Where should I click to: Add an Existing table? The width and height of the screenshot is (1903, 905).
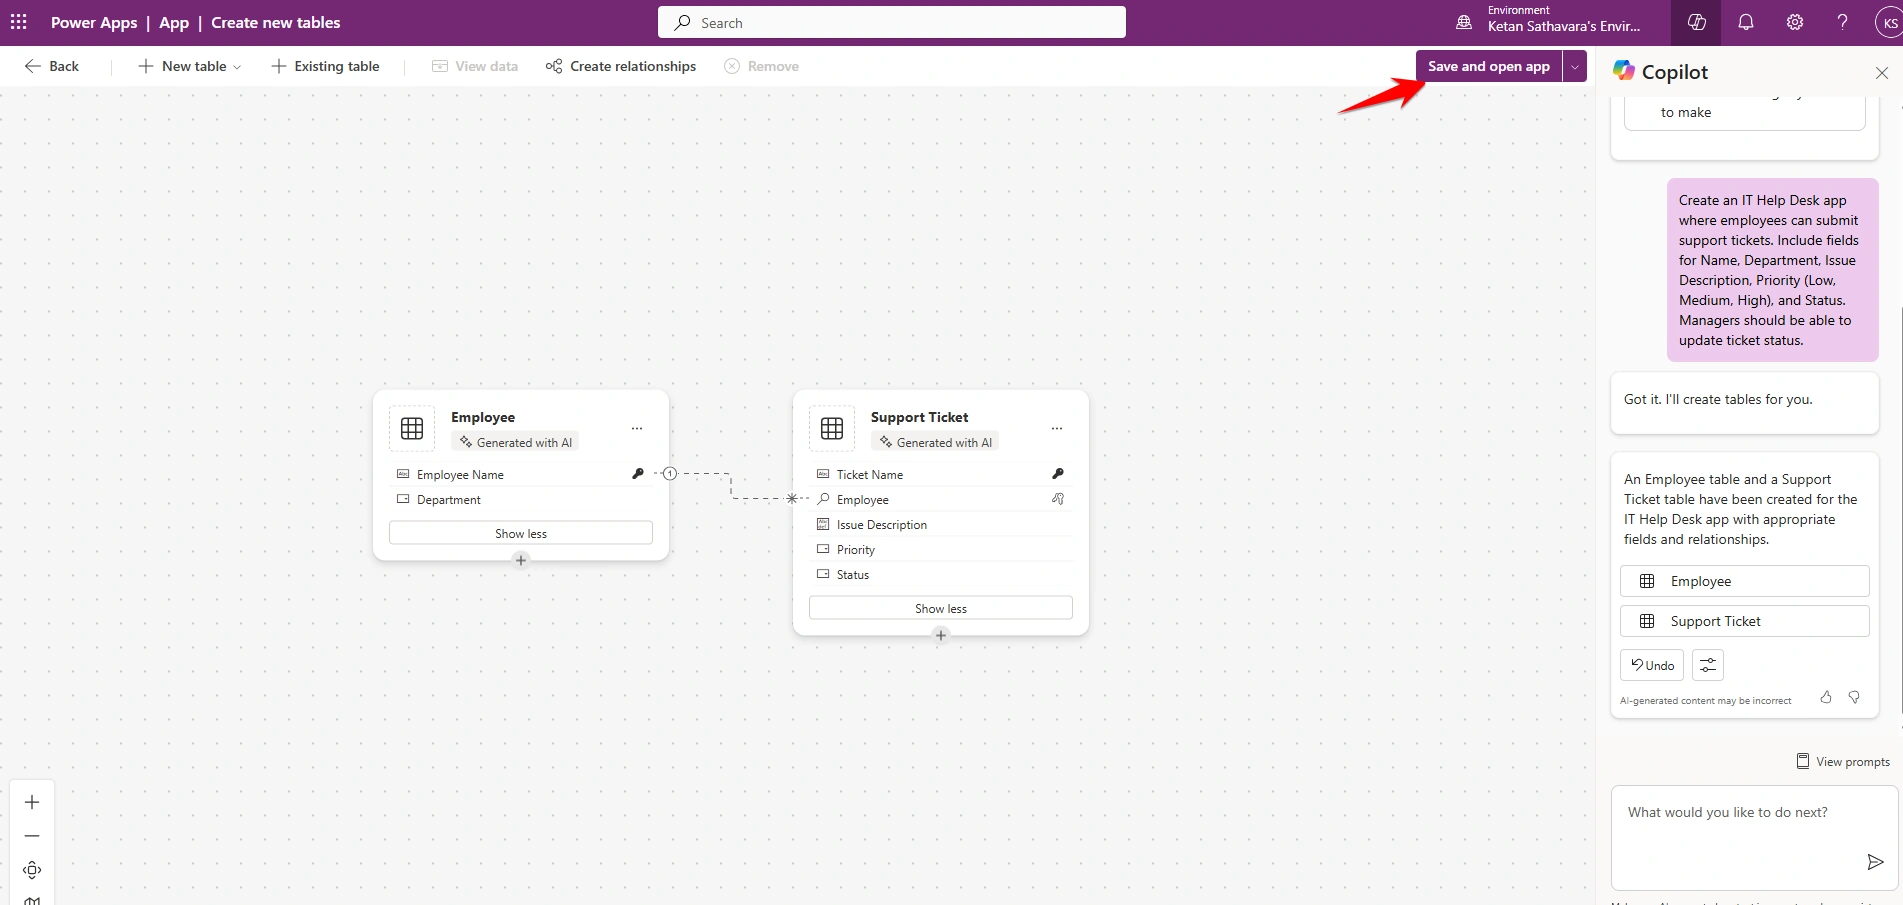pyautogui.click(x=326, y=66)
